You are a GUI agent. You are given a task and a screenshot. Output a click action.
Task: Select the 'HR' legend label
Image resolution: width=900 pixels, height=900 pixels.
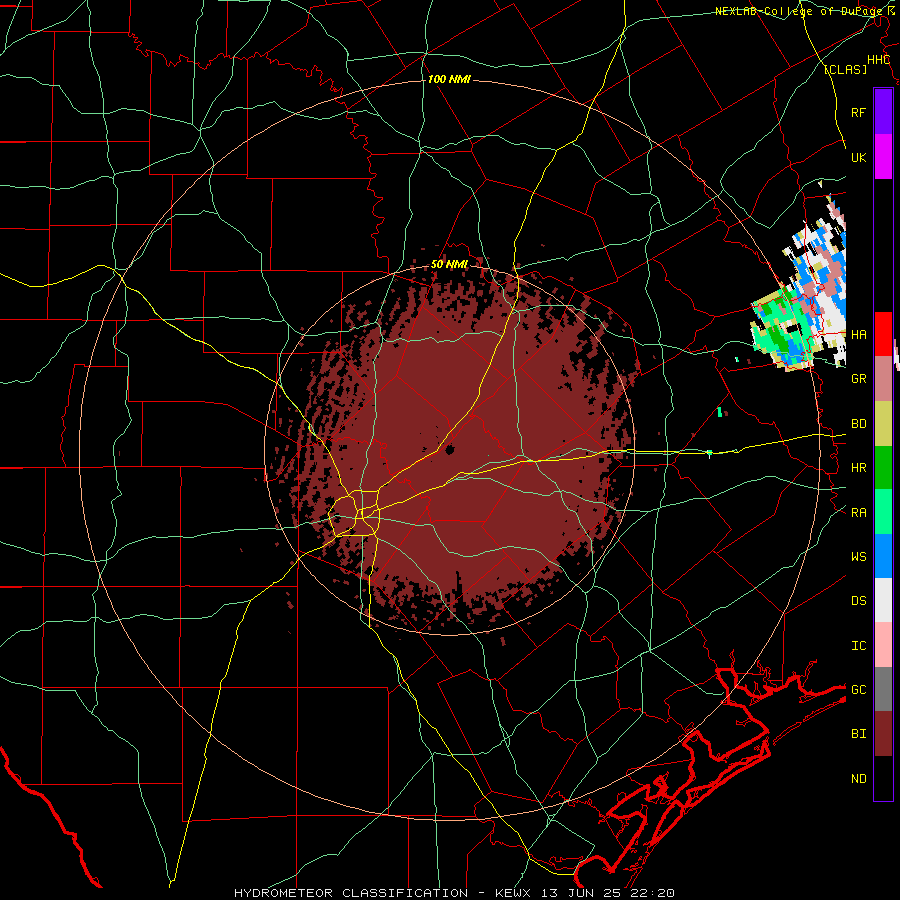[858, 468]
